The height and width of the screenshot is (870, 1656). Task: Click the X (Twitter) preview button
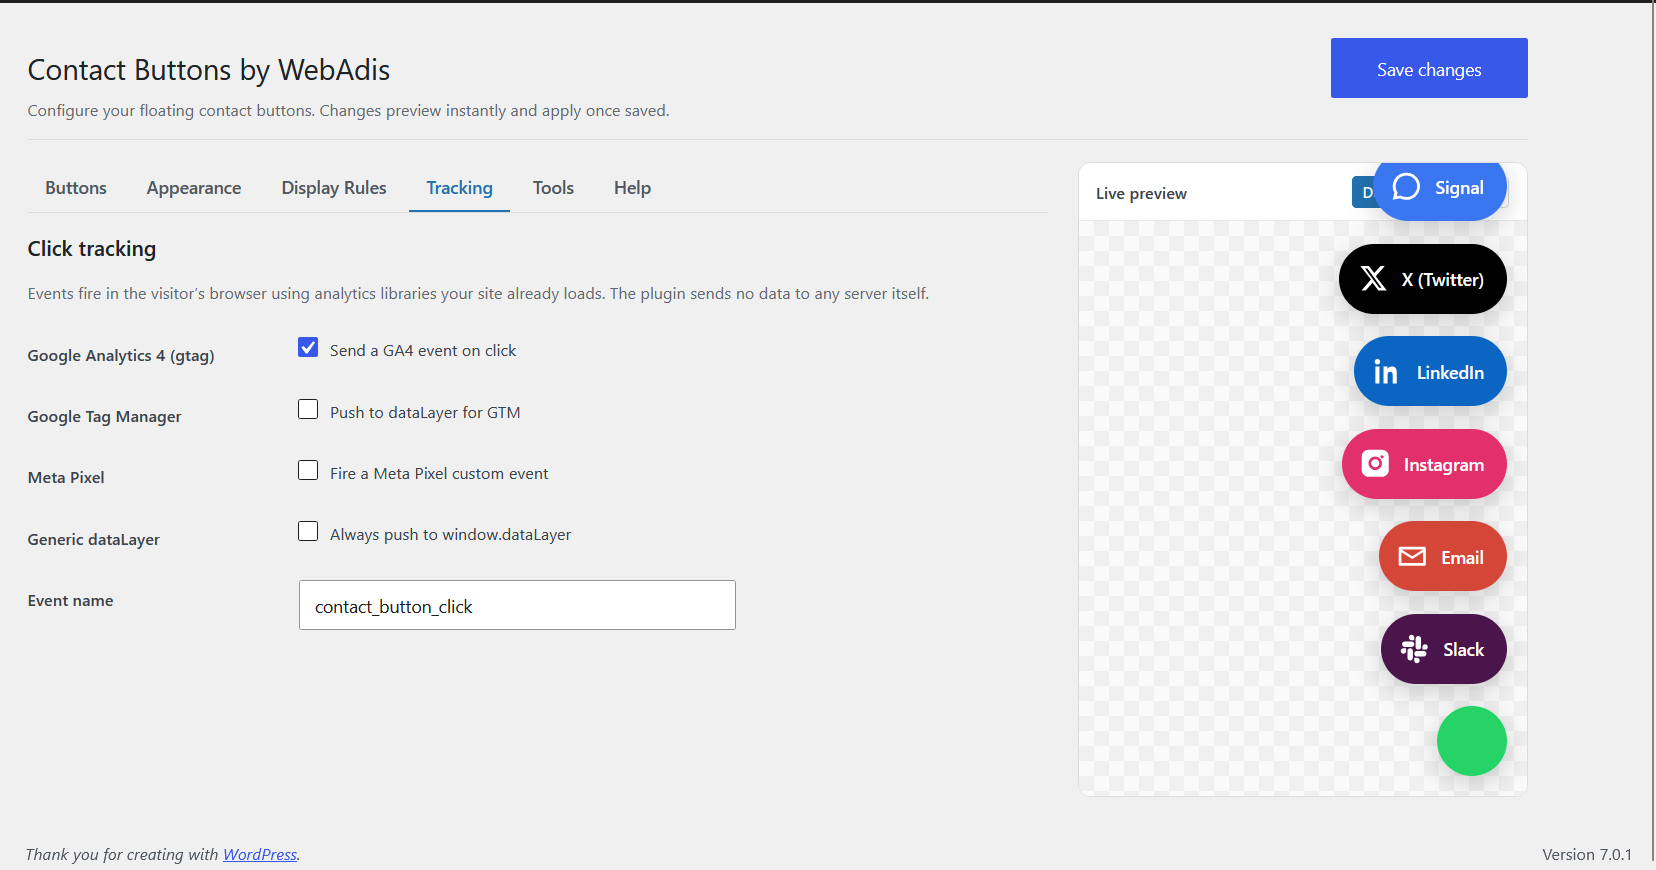(x=1423, y=279)
